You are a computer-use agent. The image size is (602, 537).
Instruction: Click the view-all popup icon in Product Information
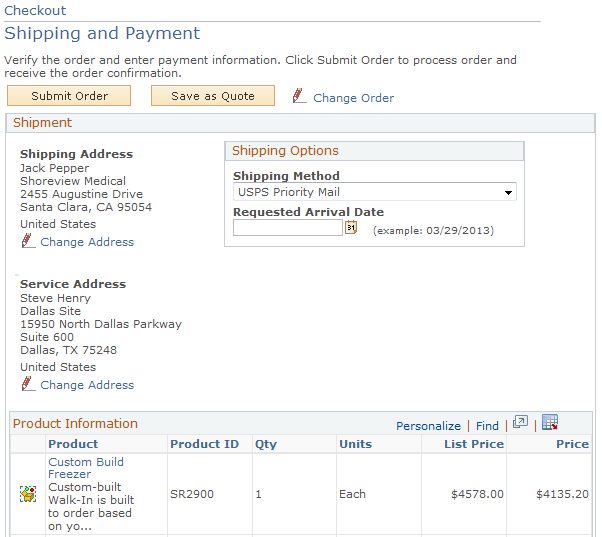coord(520,423)
